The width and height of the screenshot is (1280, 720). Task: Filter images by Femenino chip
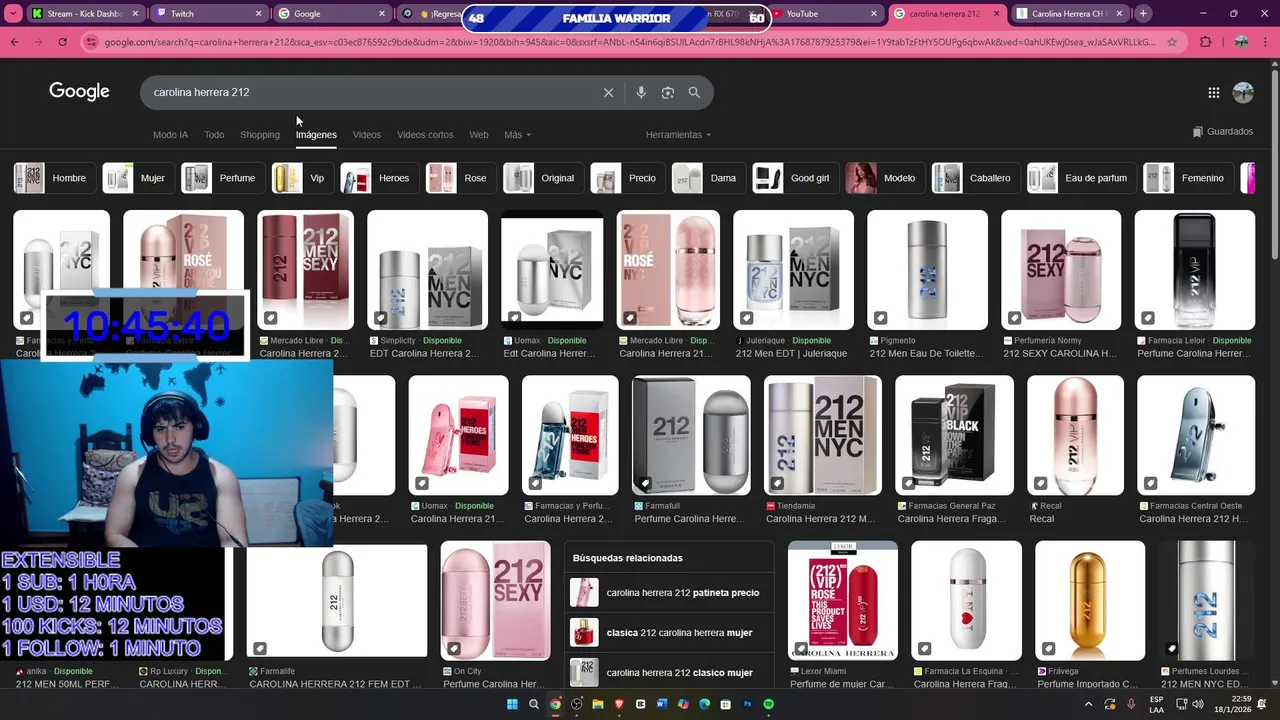[x=1188, y=178]
